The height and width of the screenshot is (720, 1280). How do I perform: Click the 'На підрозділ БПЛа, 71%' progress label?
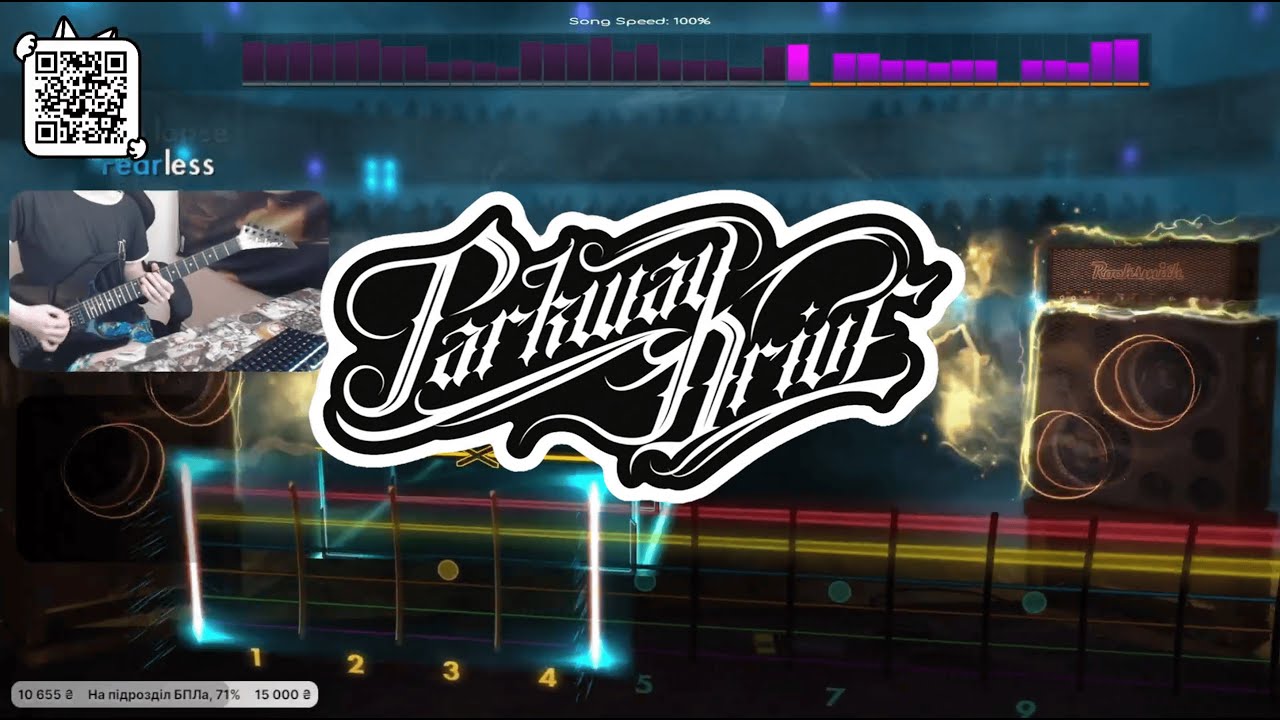click(x=163, y=693)
